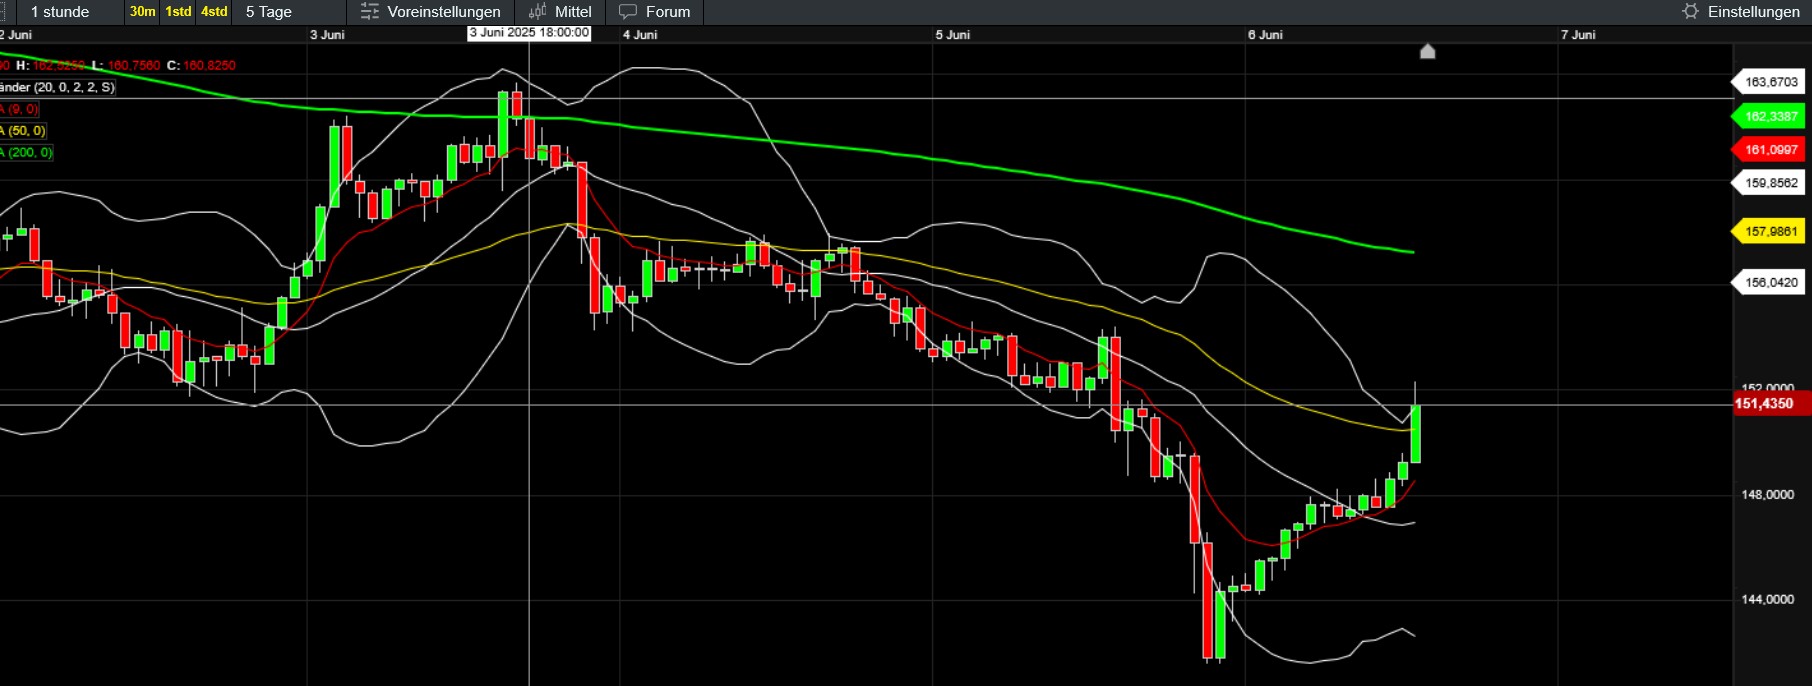
Task: Click the Forum speech bubble icon
Action: coord(628,12)
